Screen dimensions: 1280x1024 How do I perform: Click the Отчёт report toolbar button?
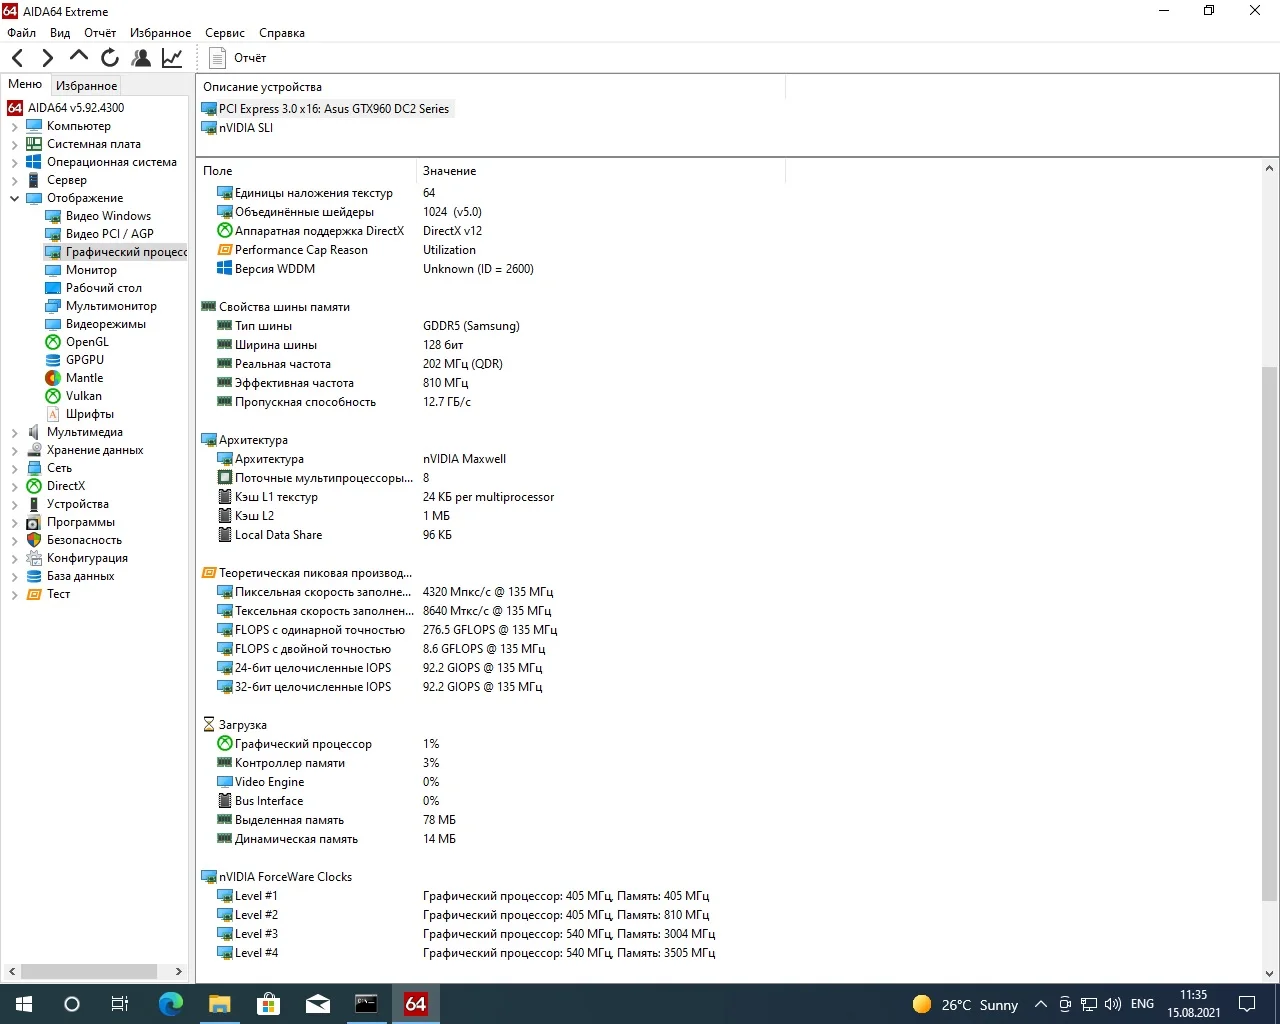238,58
